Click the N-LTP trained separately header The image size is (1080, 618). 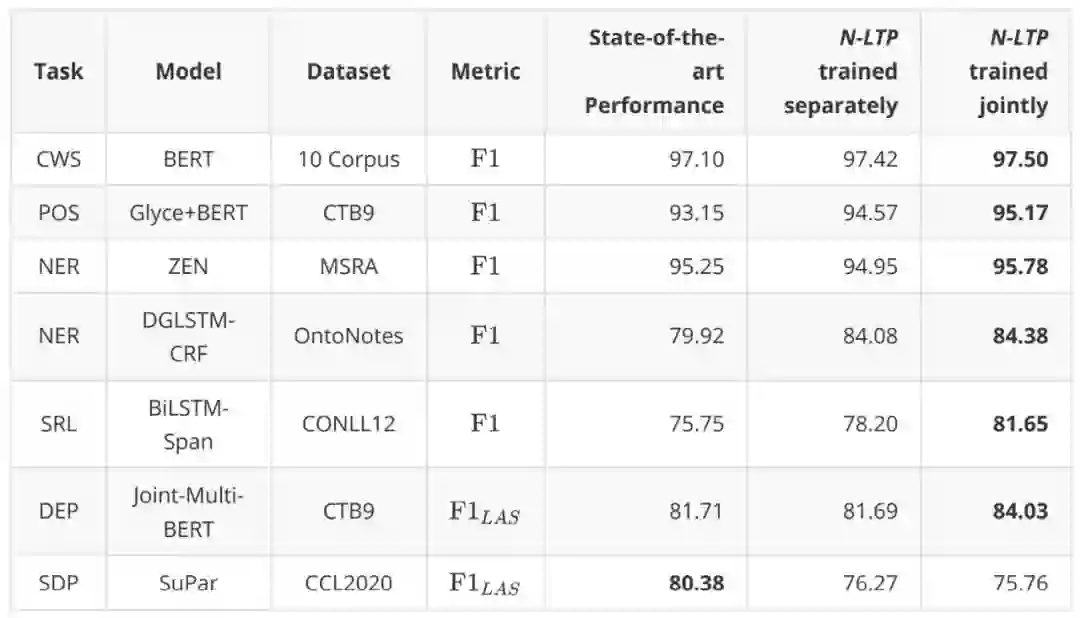point(840,72)
